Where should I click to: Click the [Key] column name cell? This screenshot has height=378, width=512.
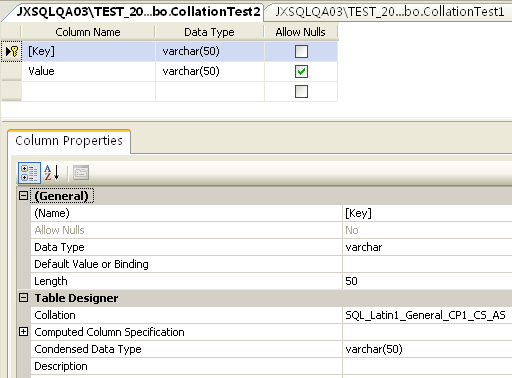[88, 51]
